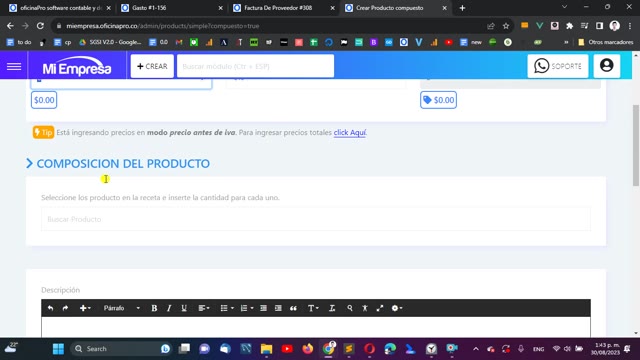Go back to previous page
640x360 pixels.
click(x=10, y=26)
